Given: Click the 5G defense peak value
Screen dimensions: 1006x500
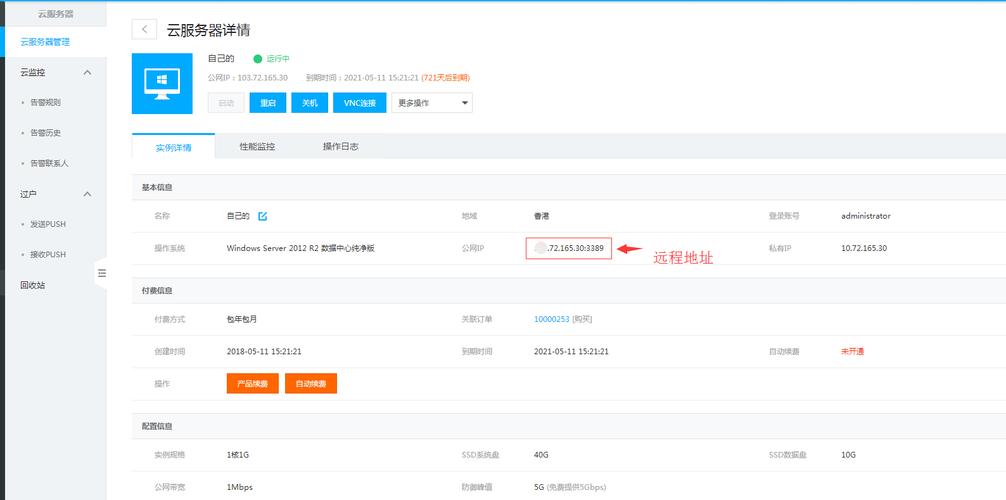Looking at the screenshot, I should tap(539, 487).
